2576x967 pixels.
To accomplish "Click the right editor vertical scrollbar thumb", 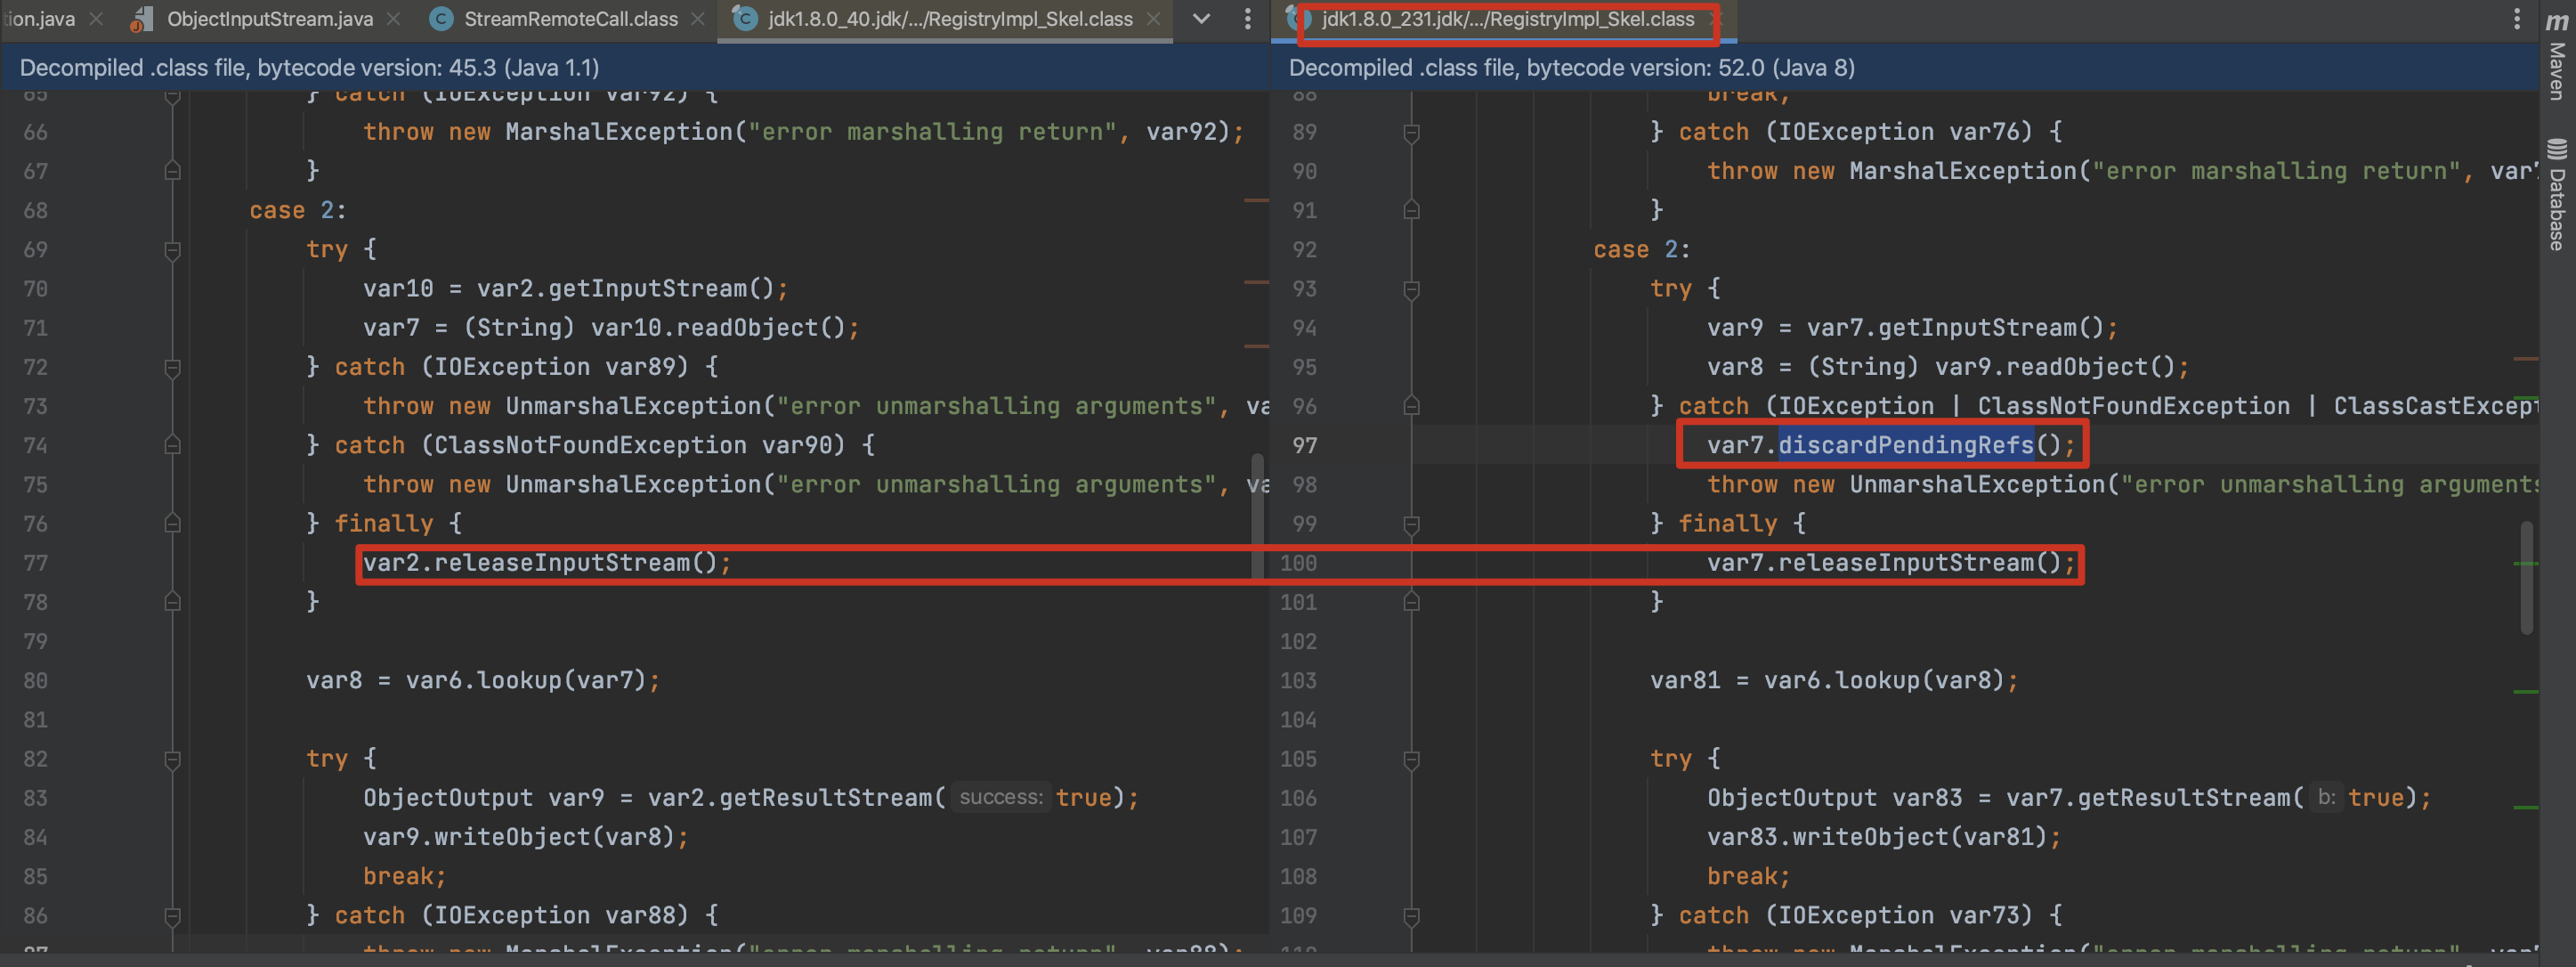I will (x=2527, y=577).
